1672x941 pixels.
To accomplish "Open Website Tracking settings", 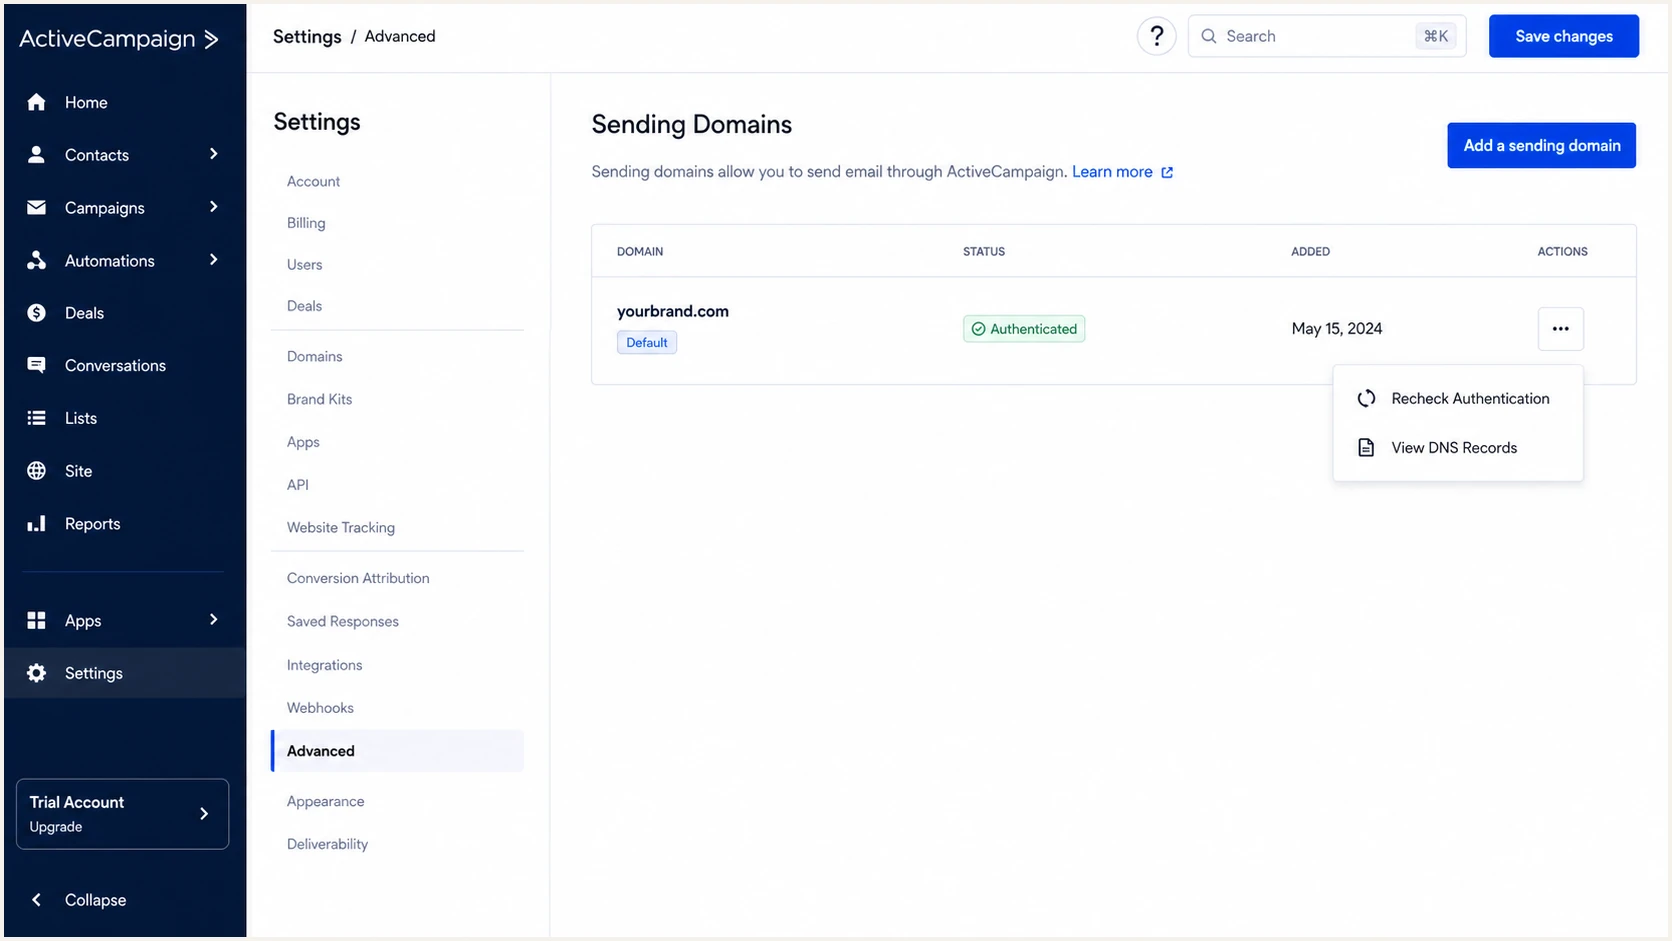I will [341, 528].
